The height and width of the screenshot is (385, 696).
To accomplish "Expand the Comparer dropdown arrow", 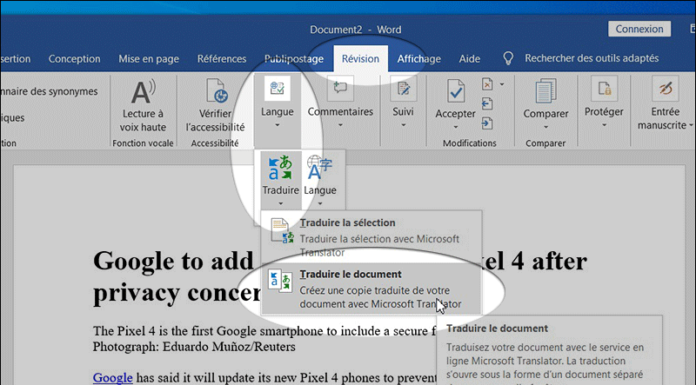I will 546,127.
